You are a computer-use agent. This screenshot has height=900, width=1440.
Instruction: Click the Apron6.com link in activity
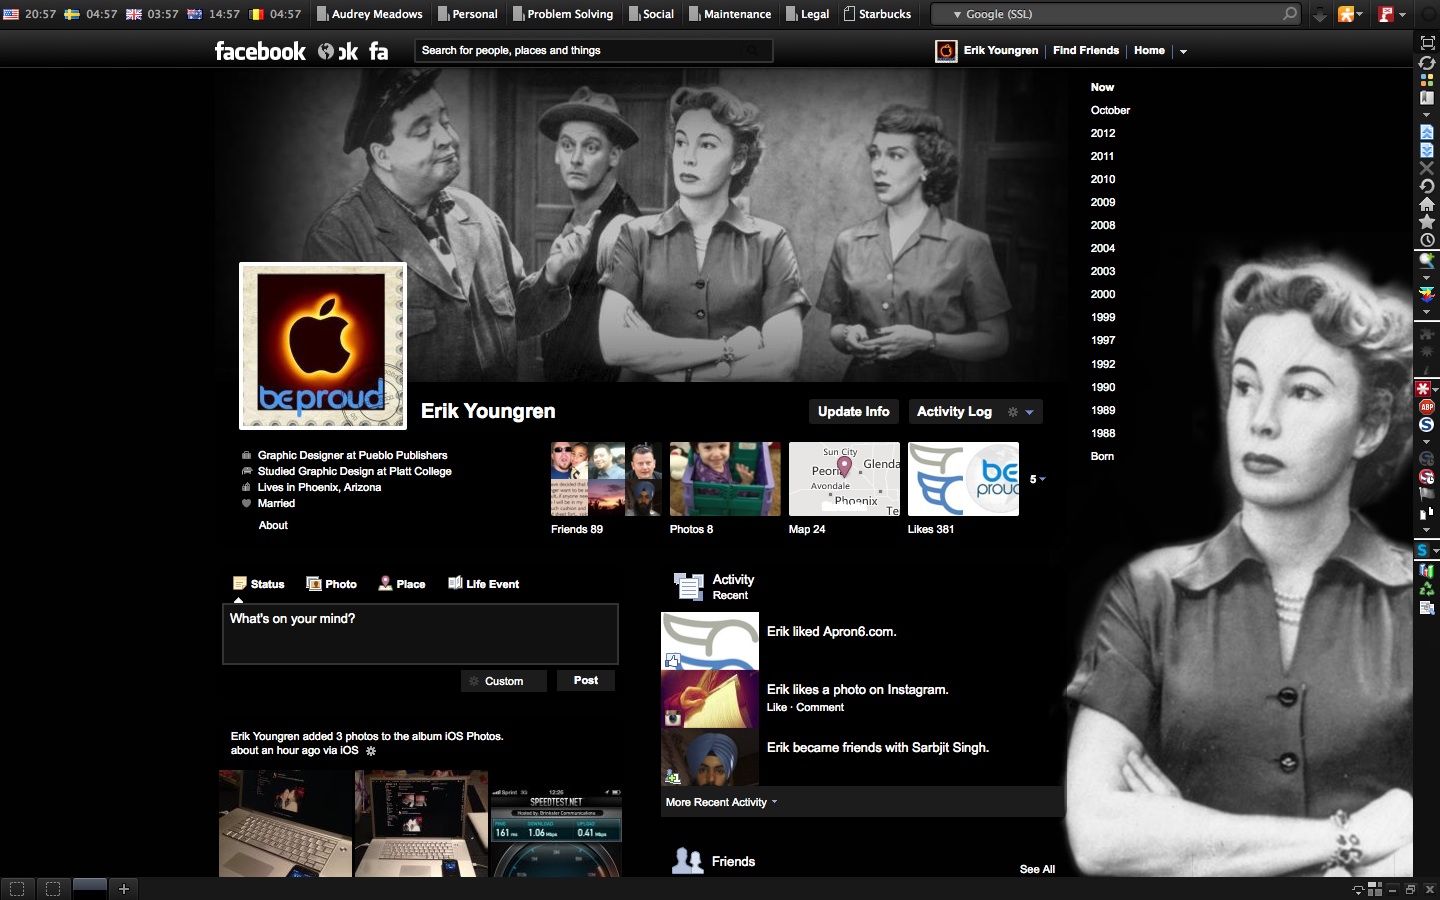point(859,632)
